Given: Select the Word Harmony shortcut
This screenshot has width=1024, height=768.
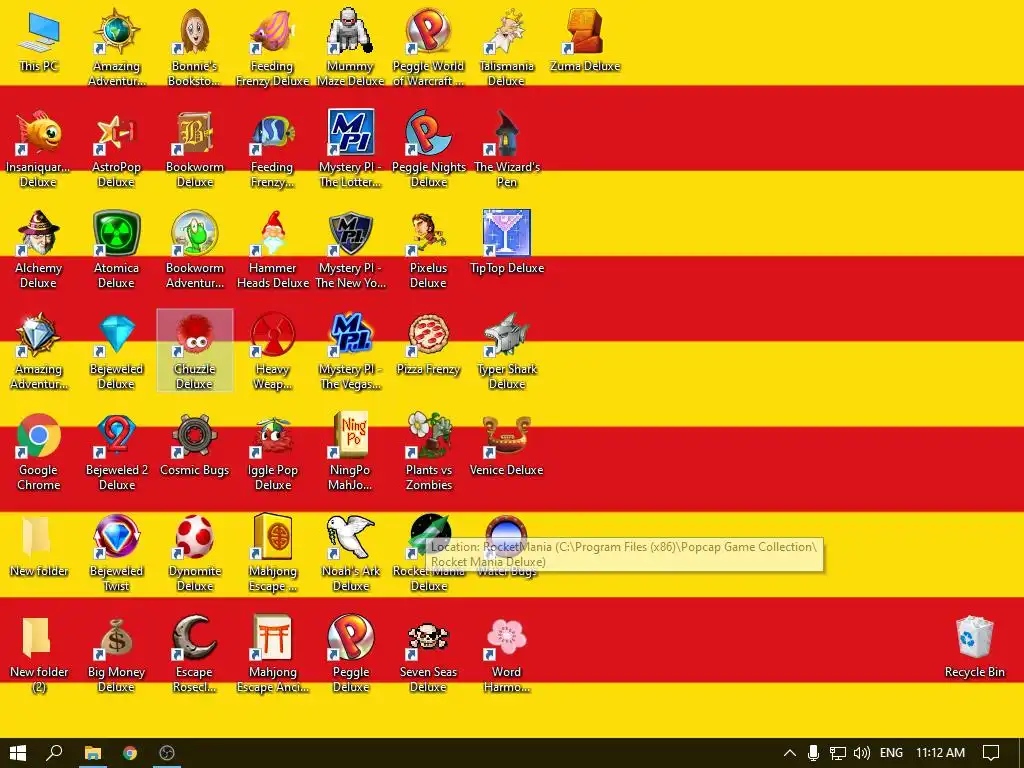Looking at the screenshot, I should (x=507, y=654).
